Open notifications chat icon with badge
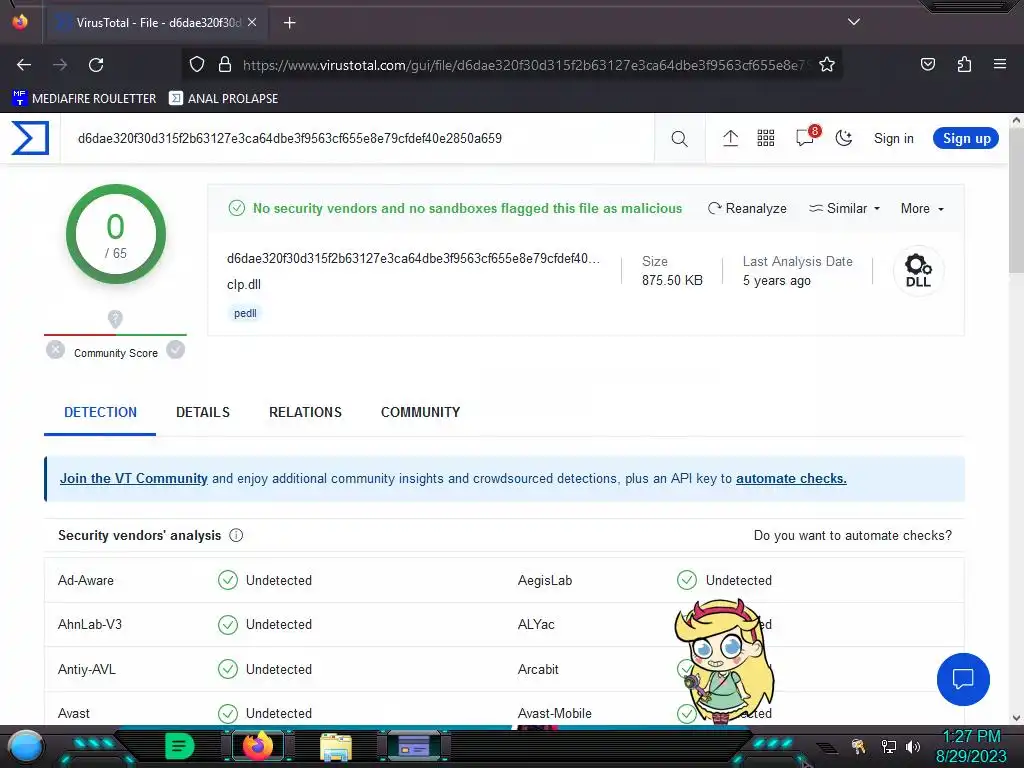Screen dimensions: 1024x768 806,136
